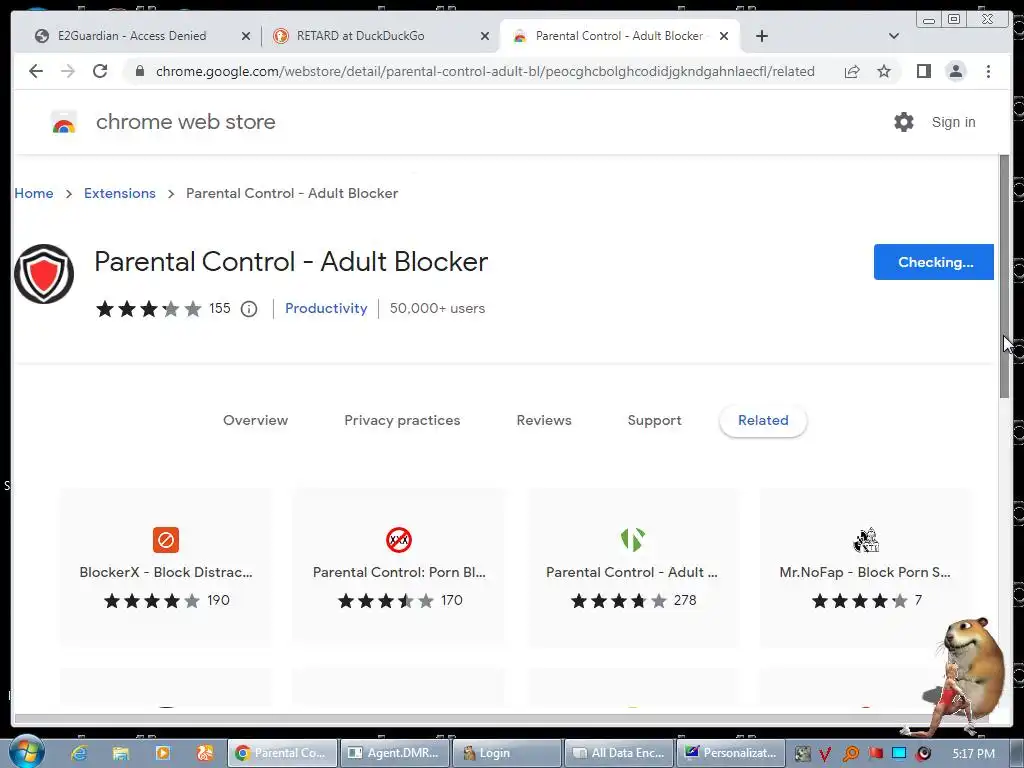Viewport: 1024px width, 768px height.
Task: Open media player from taskbar
Action: [163, 753]
